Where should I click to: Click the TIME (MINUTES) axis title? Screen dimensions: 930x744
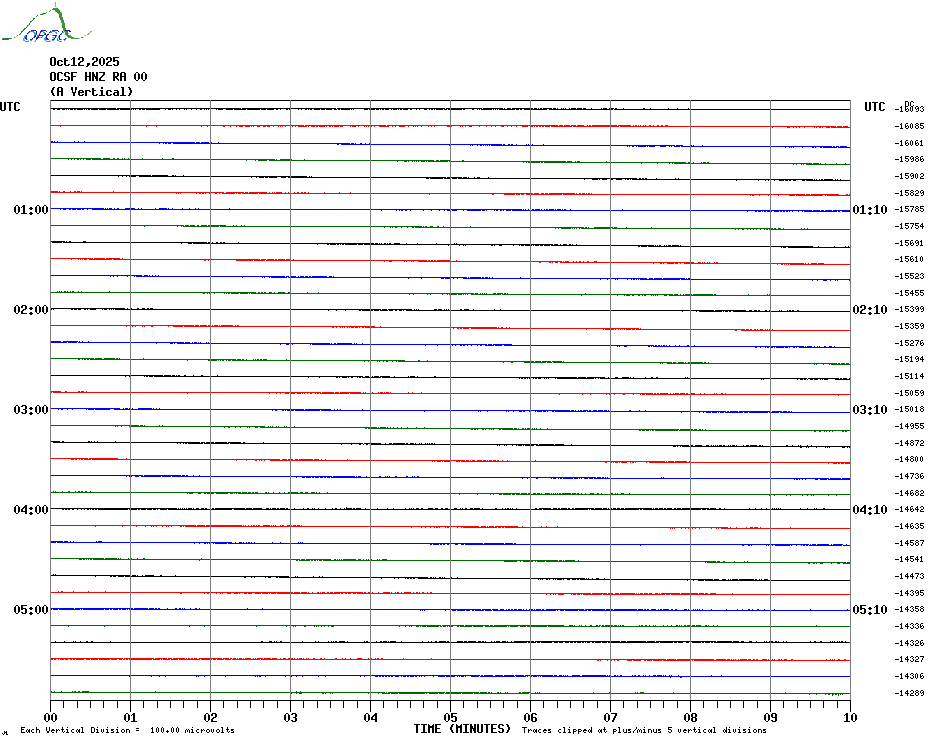(x=461, y=729)
